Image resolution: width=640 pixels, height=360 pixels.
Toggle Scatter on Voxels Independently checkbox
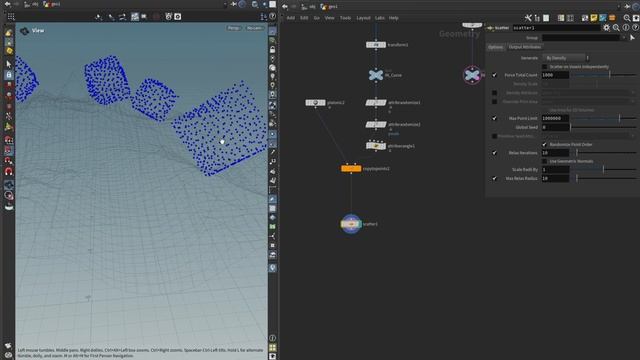pyautogui.click(x=544, y=67)
